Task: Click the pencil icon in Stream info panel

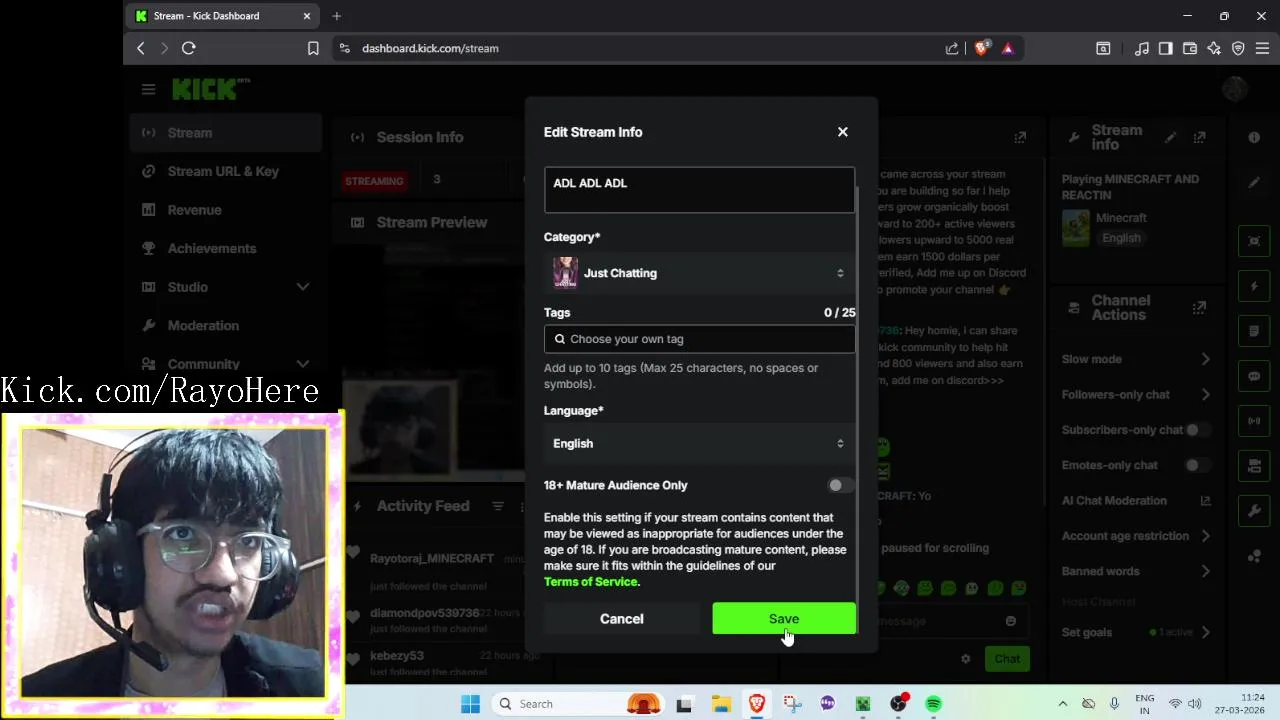Action: click(x=1171, y=137)
